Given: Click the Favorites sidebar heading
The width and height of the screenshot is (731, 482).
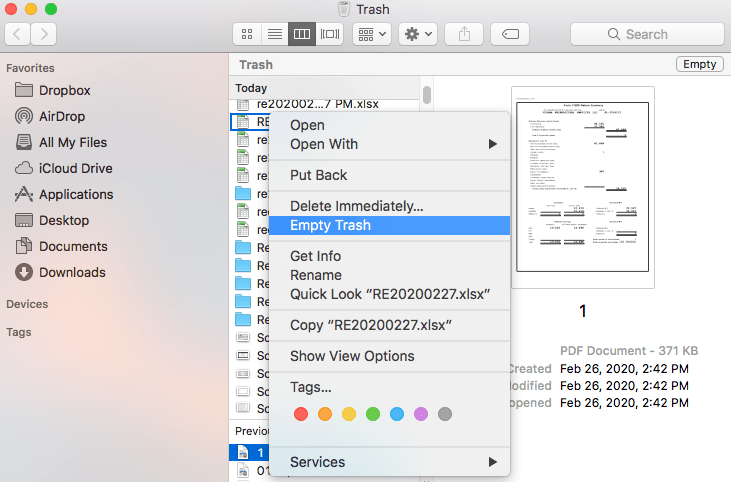Looking at the screenshot, I should click(30, 68).
